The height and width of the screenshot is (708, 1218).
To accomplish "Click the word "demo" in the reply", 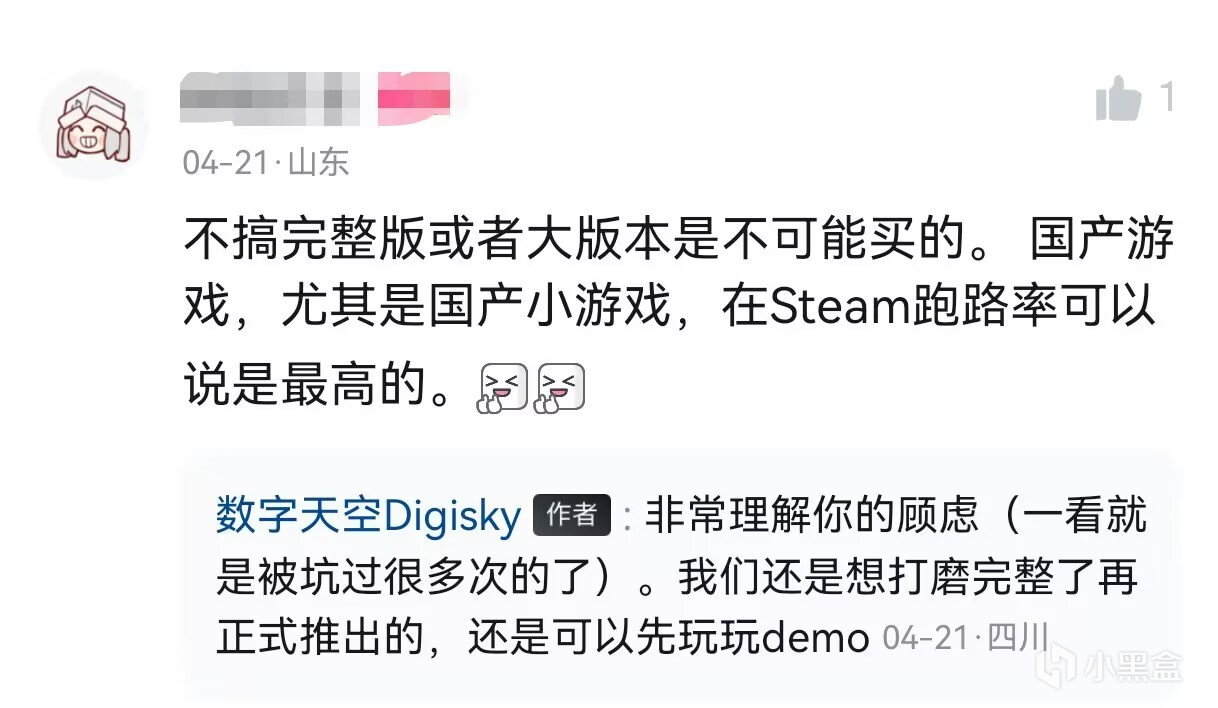I will click(815, 638).
